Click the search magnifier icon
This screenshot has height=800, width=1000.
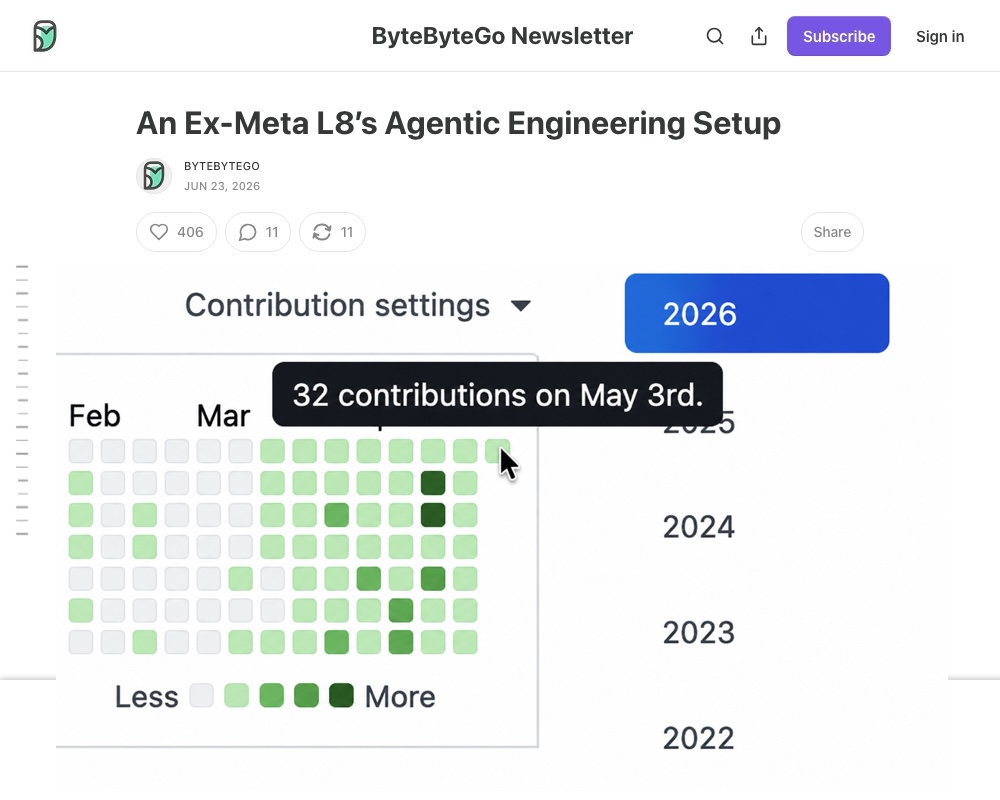point(715,36)
